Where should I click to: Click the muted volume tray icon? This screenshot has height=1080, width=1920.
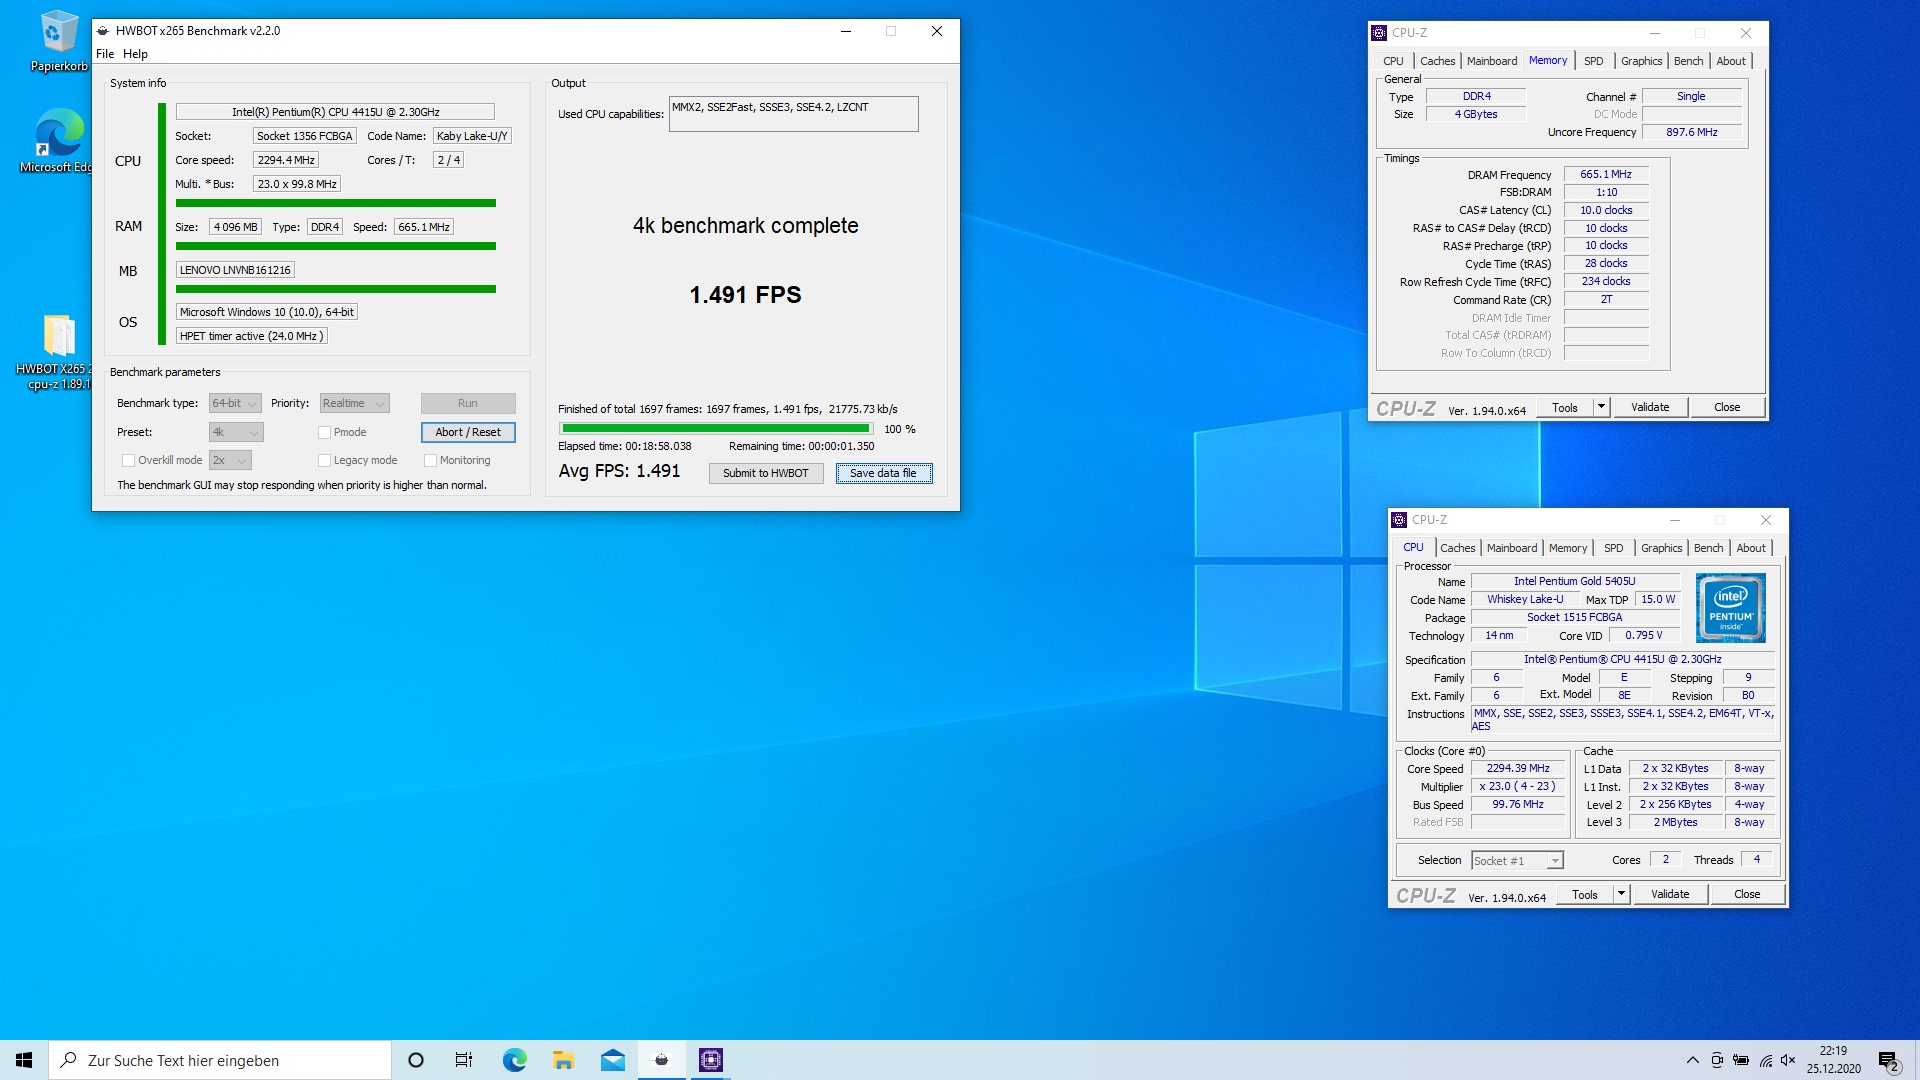tap(1789, 1060)
